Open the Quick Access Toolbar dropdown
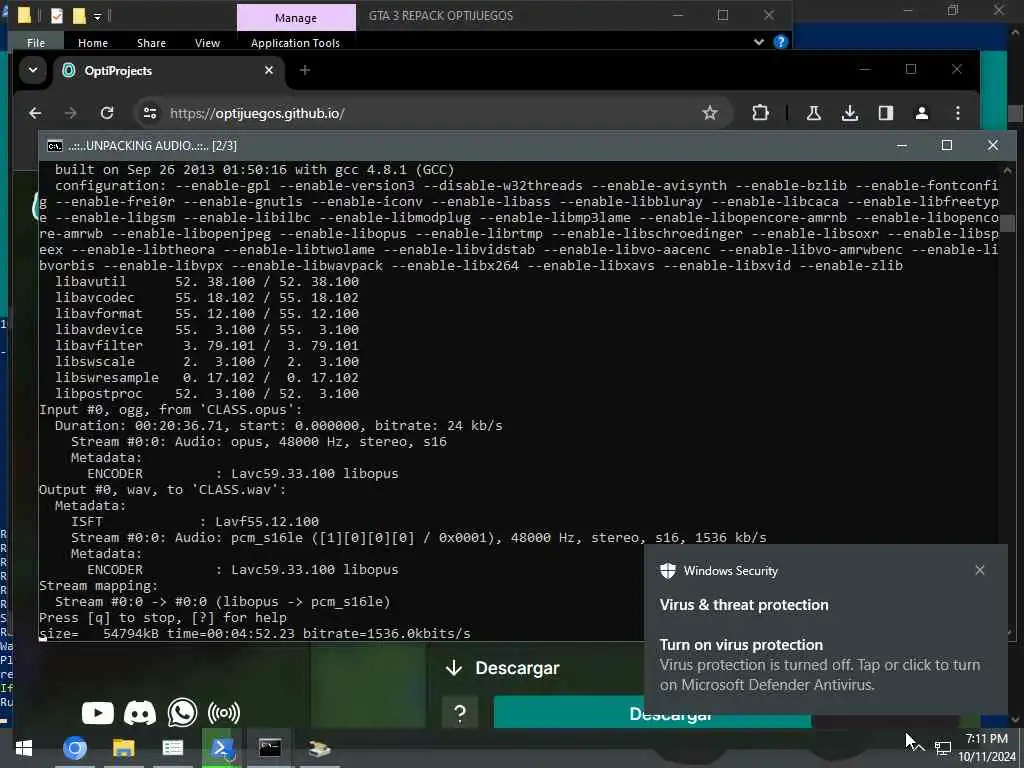Viewport: 1024px width, 768px height. click(x=97, y=16)
